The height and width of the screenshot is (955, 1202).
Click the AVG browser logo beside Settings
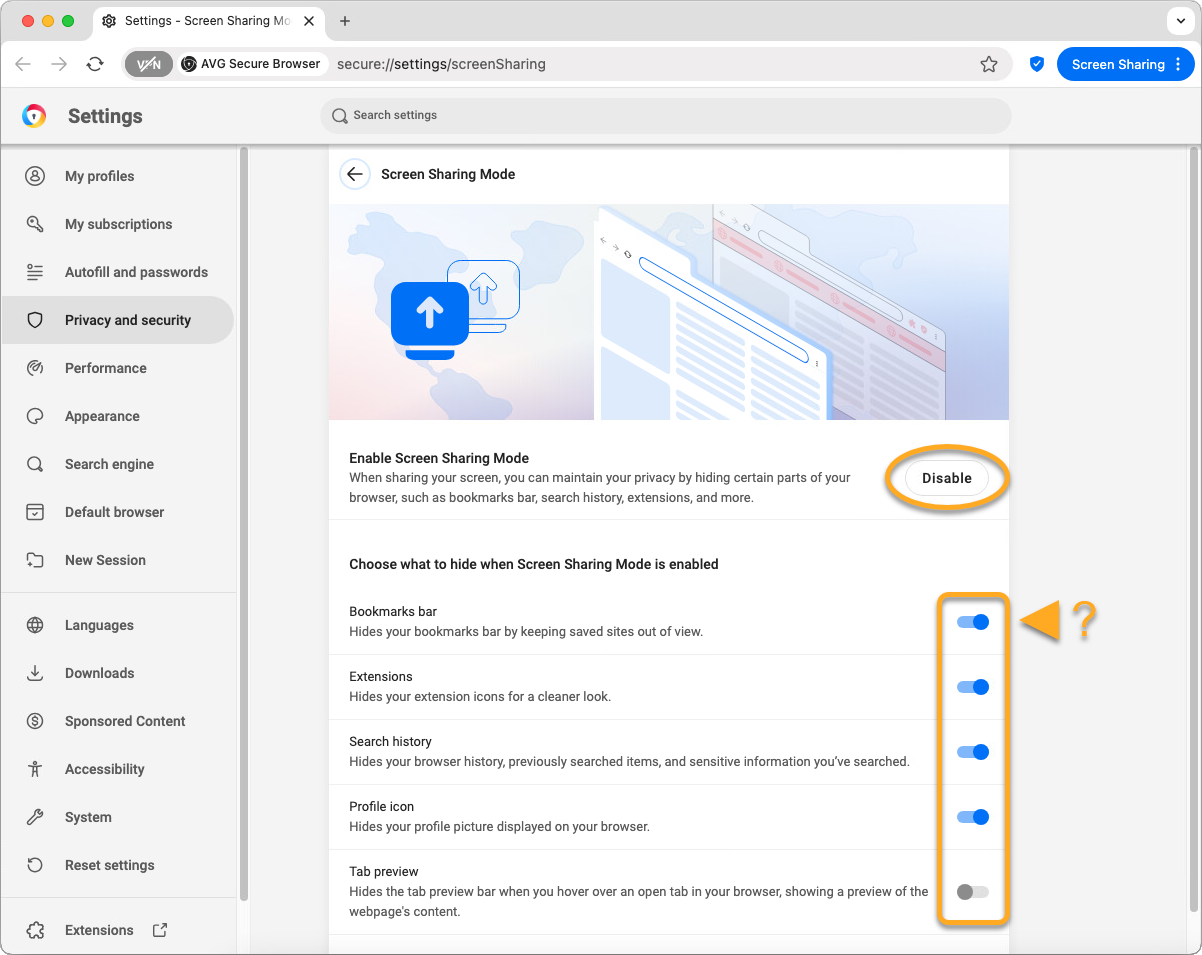[x=34, y=116]
